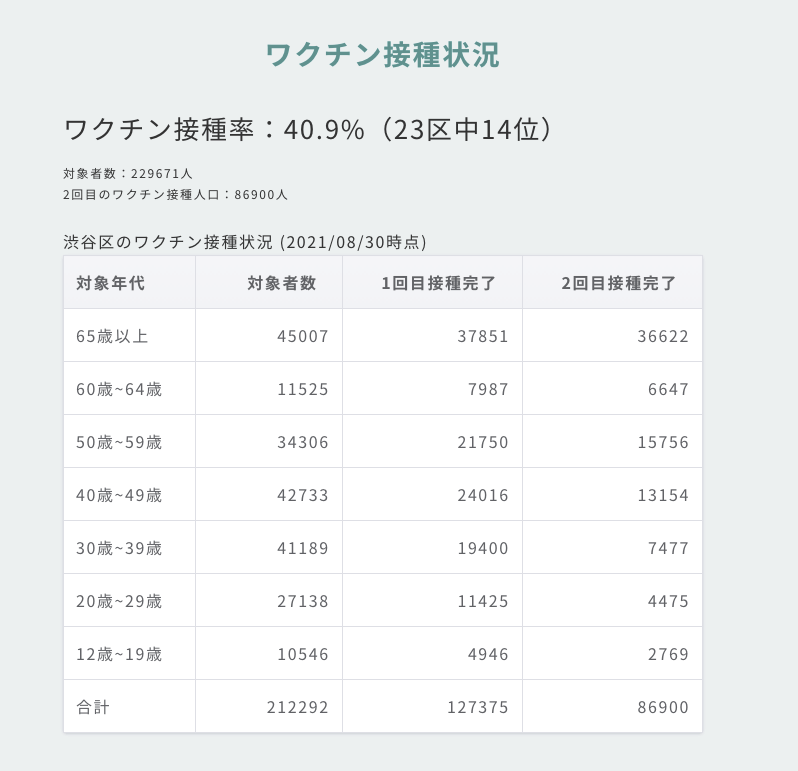Image resolution: width=798 pixels, height=771 pixels.
Task: Click the 対象者数：229671人 line
Action: pos(128,173)
